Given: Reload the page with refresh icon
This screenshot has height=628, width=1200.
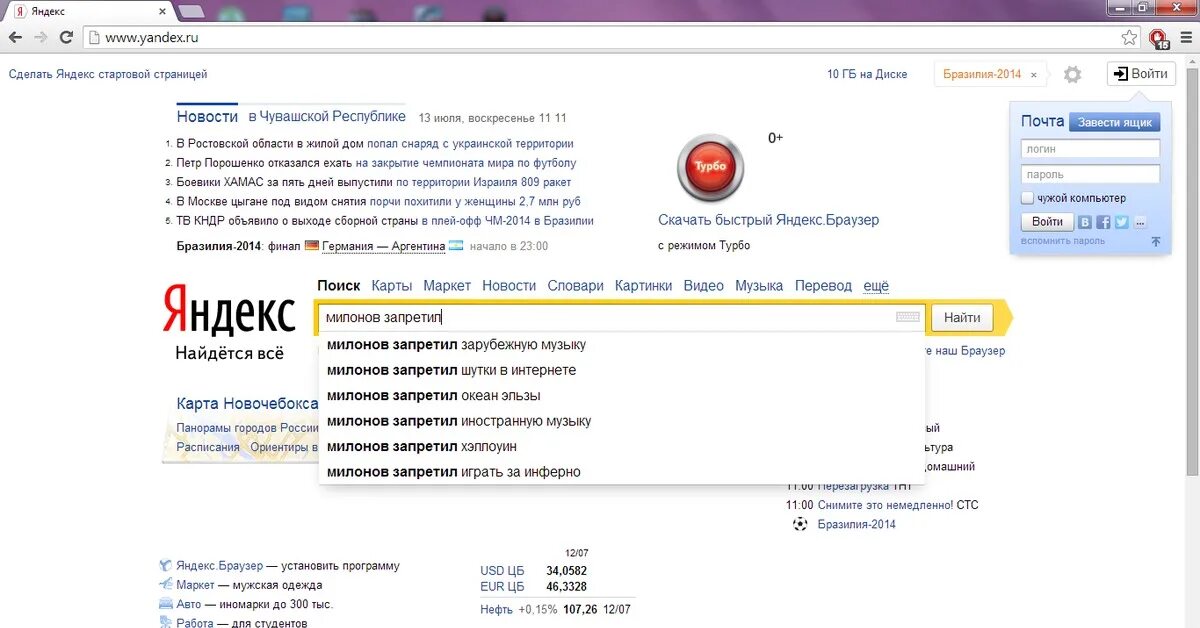Looking at the screenshot, I should [66, 38].
